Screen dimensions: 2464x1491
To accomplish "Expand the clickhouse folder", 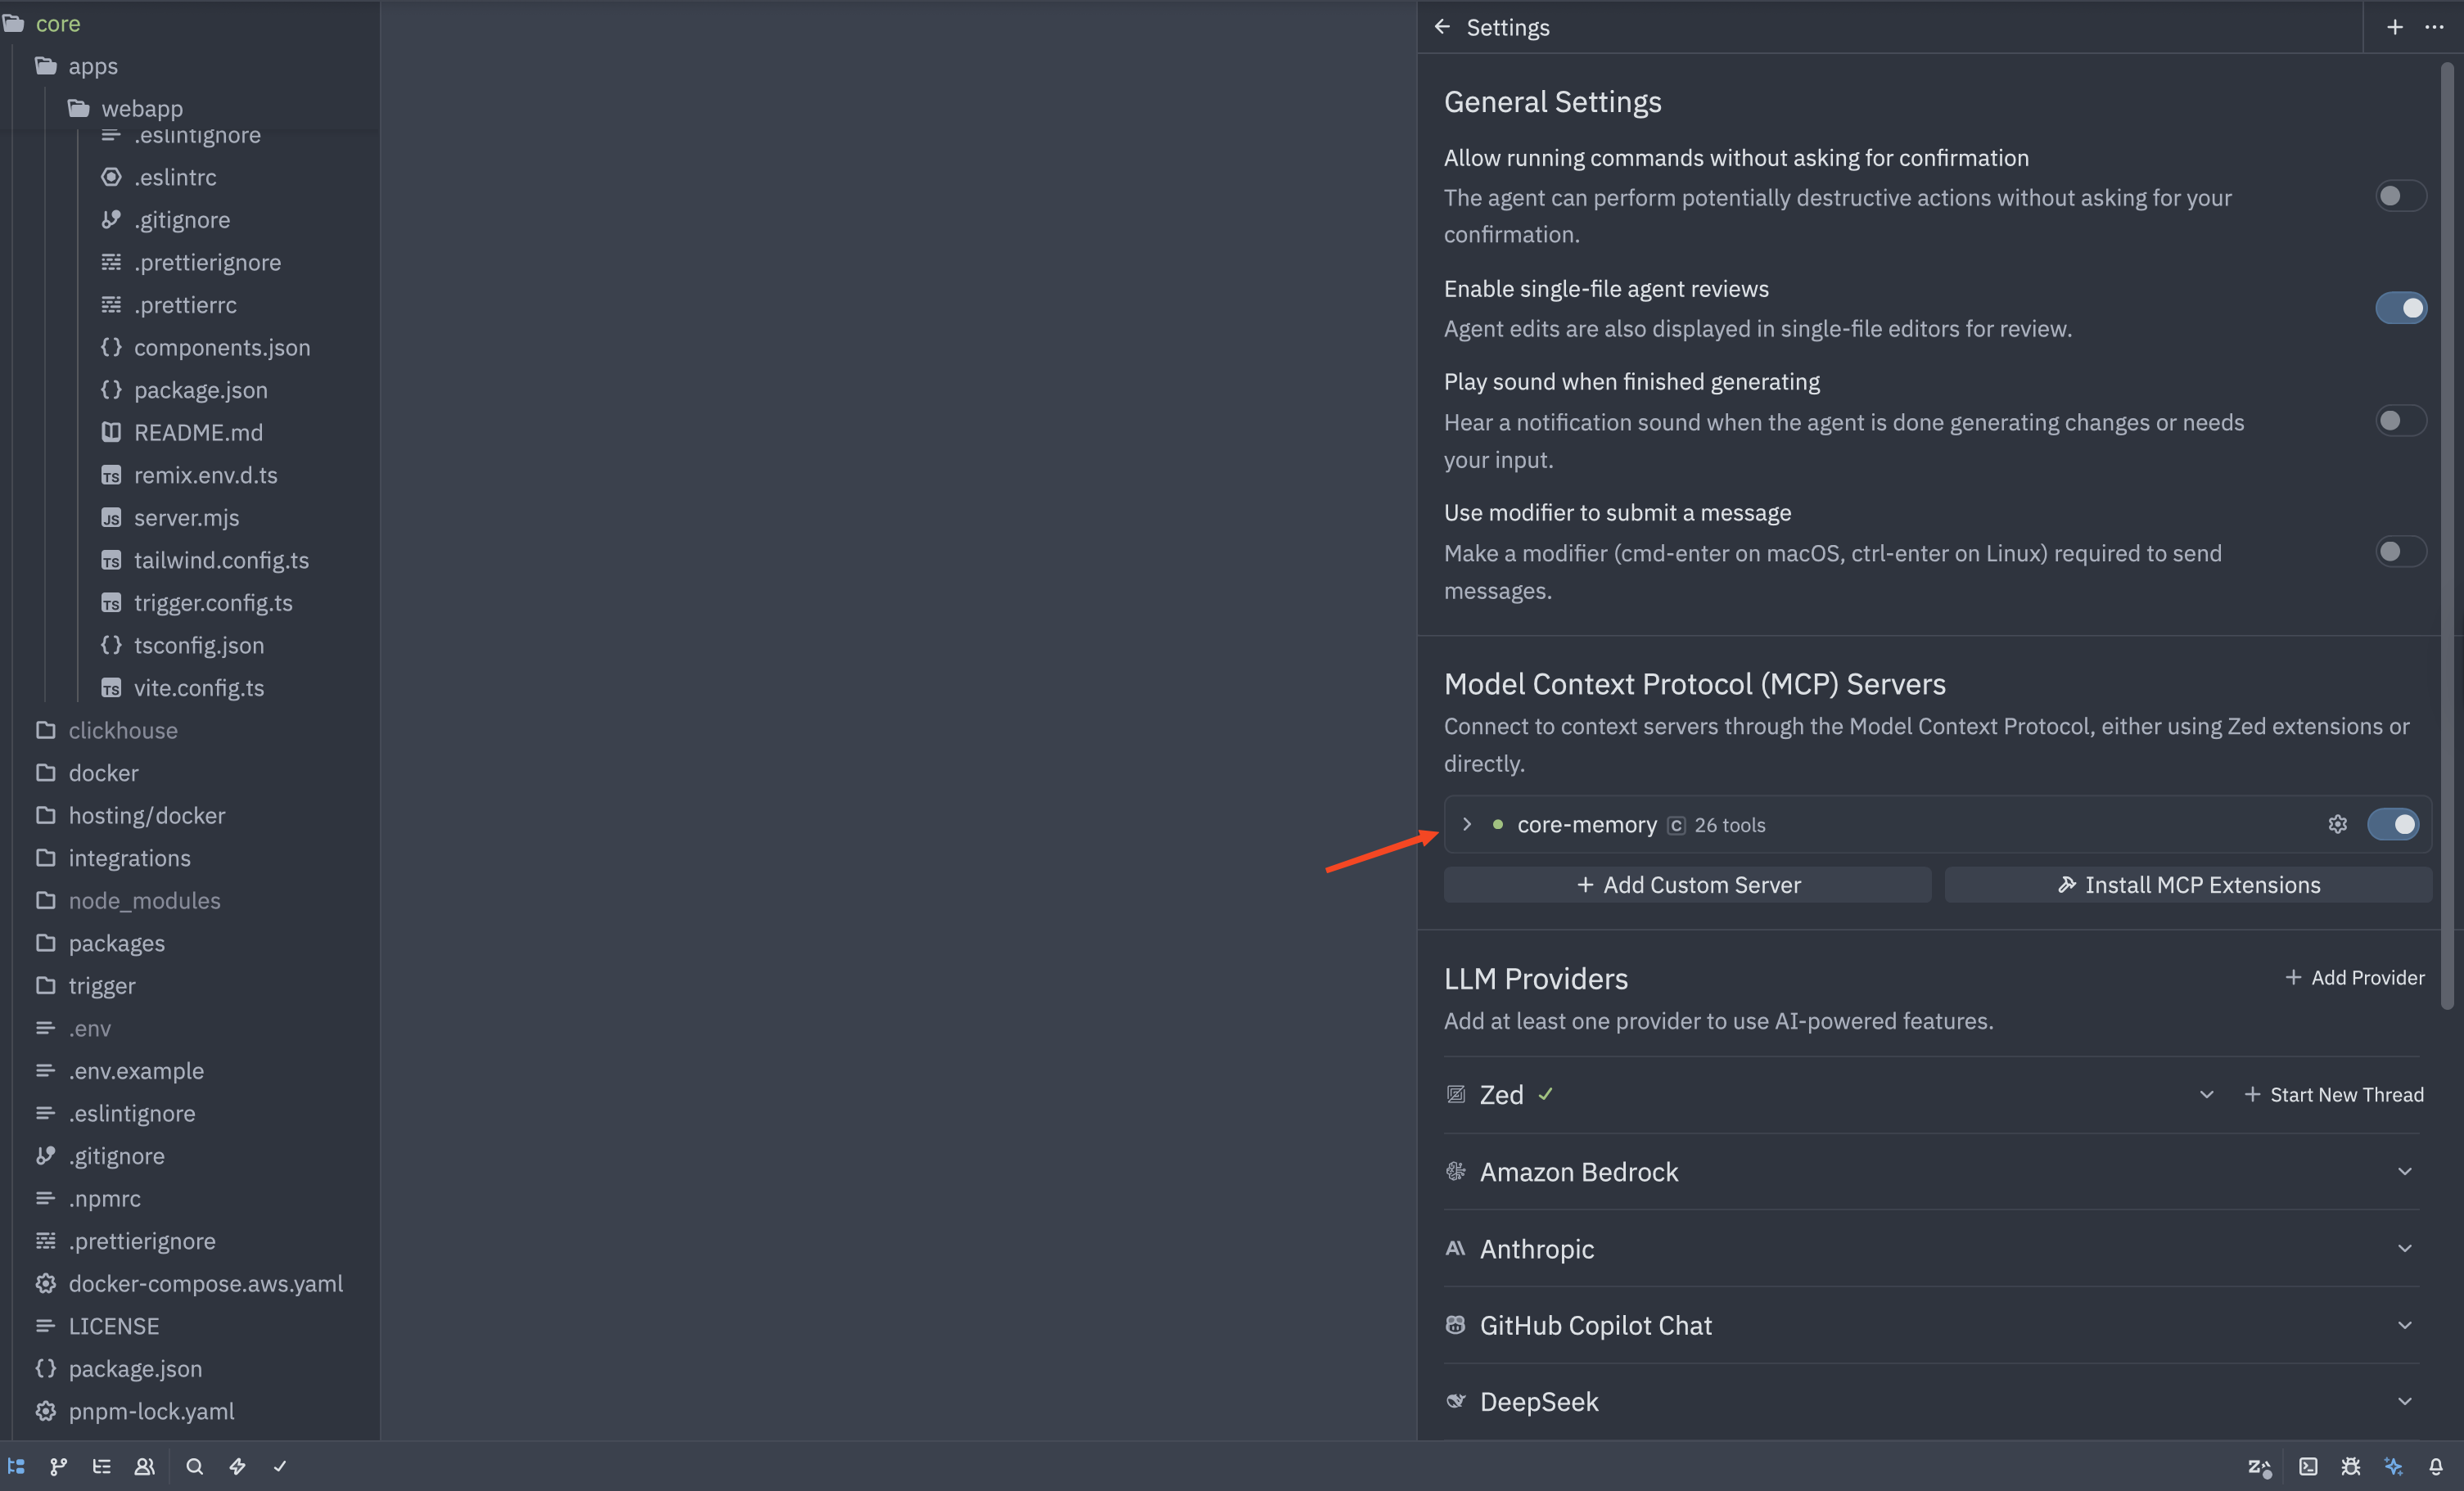I will [x=122, y=730].
